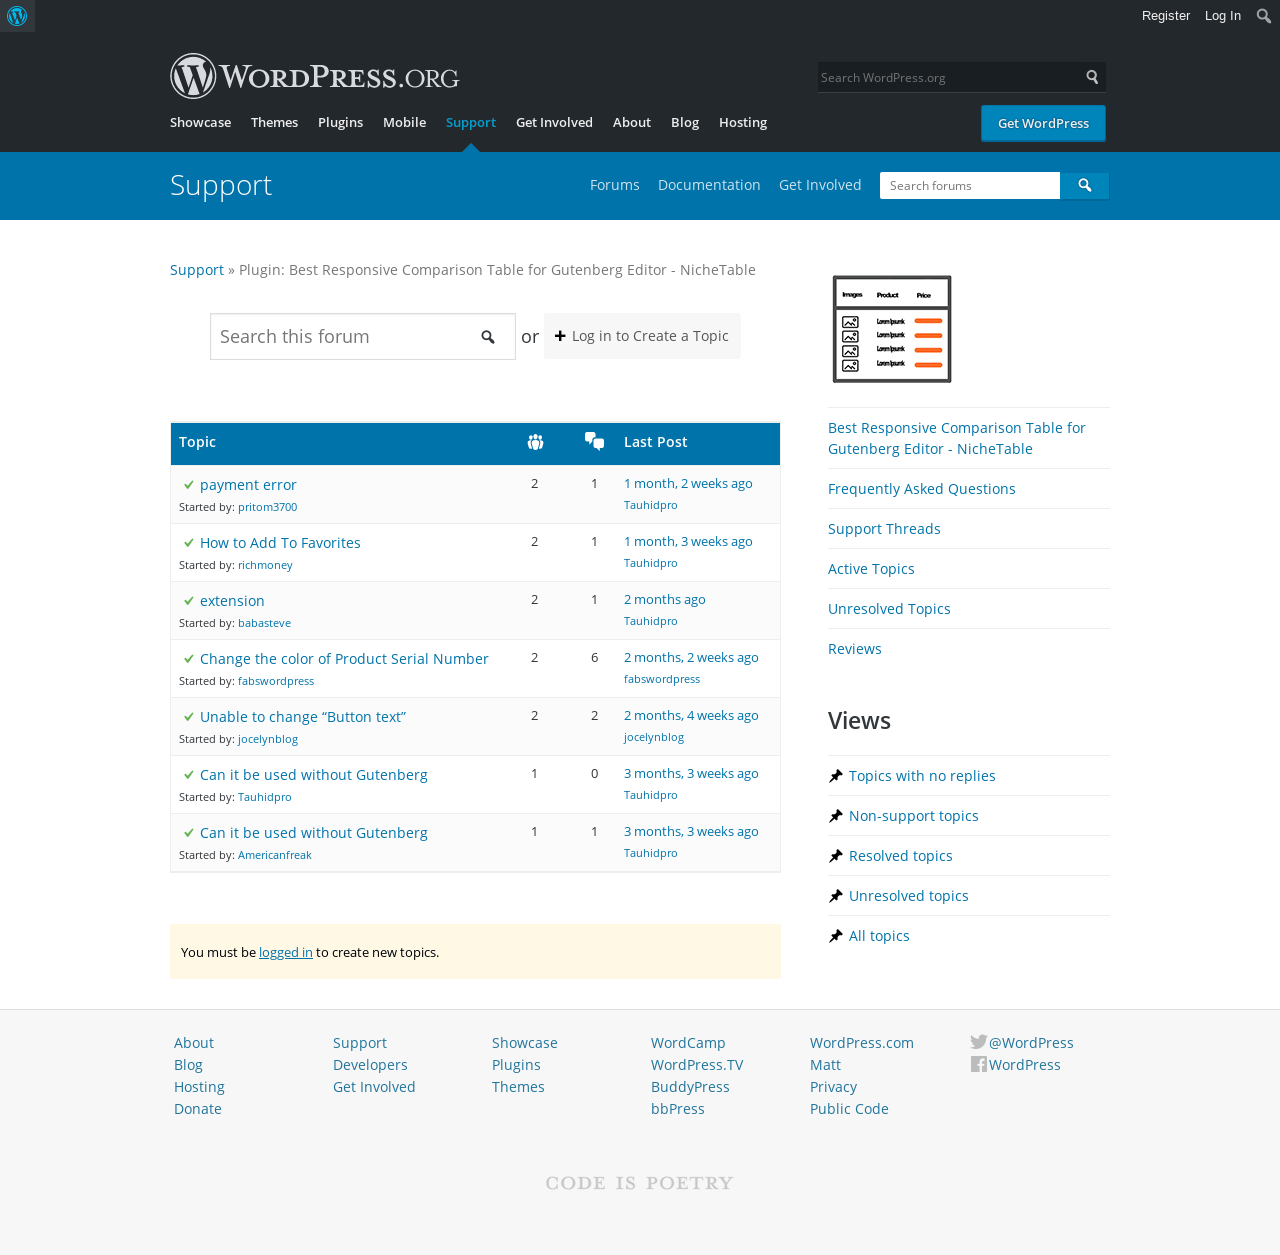Open Plugins in main navigation
1280x1255 pixels.
coord(340,122)
